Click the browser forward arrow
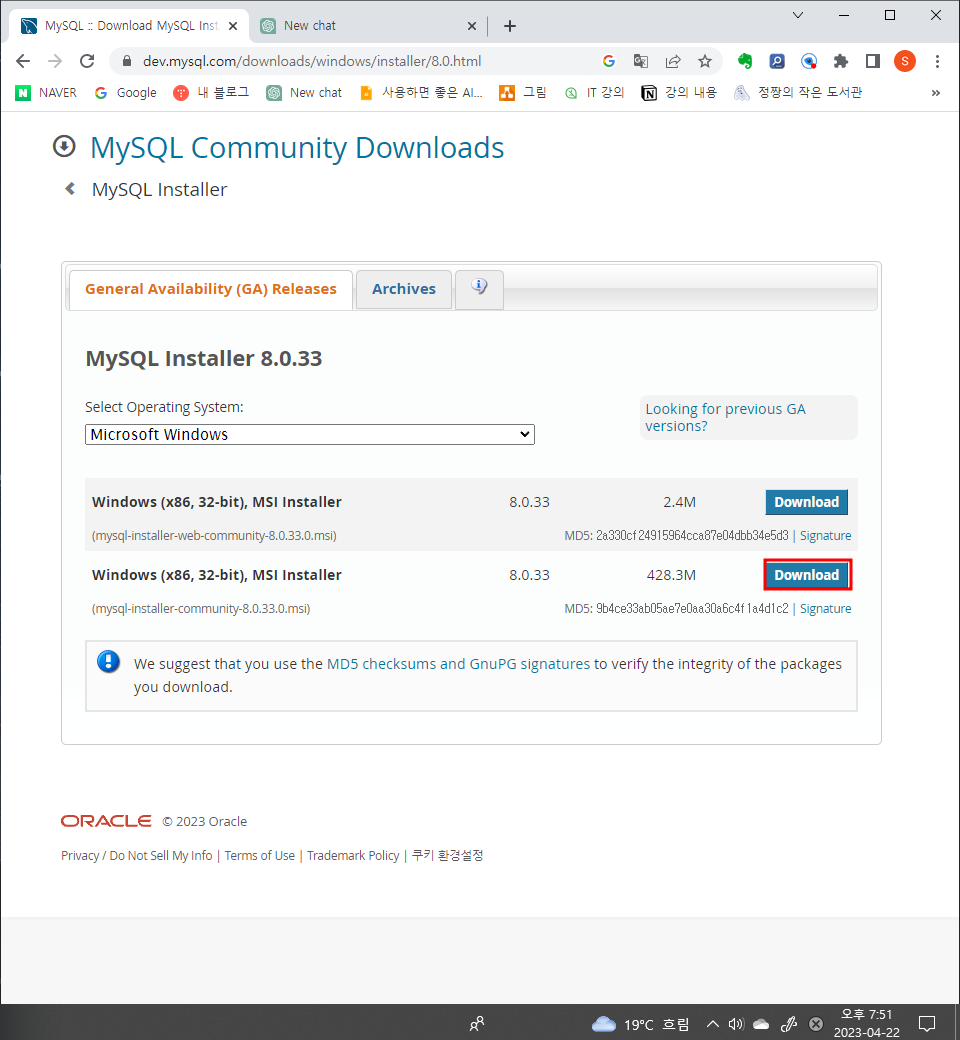The image size is (960, 1040). pyautogui.click(x=55, y=61)
